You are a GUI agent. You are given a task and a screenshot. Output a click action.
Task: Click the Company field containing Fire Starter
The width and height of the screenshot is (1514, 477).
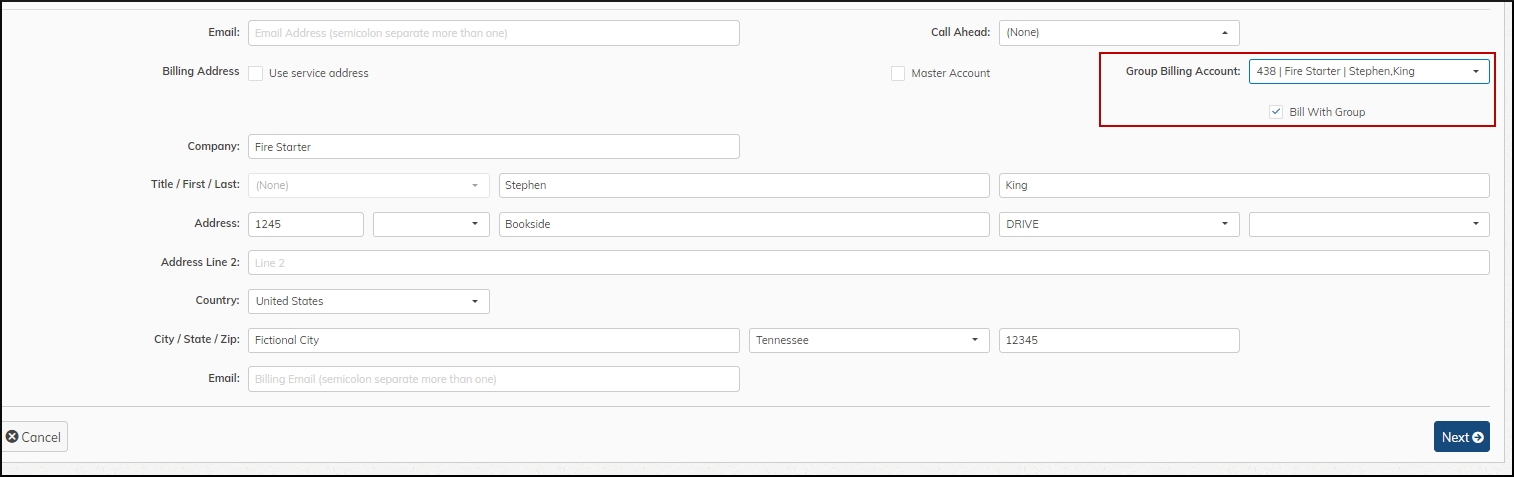point(493,147)
